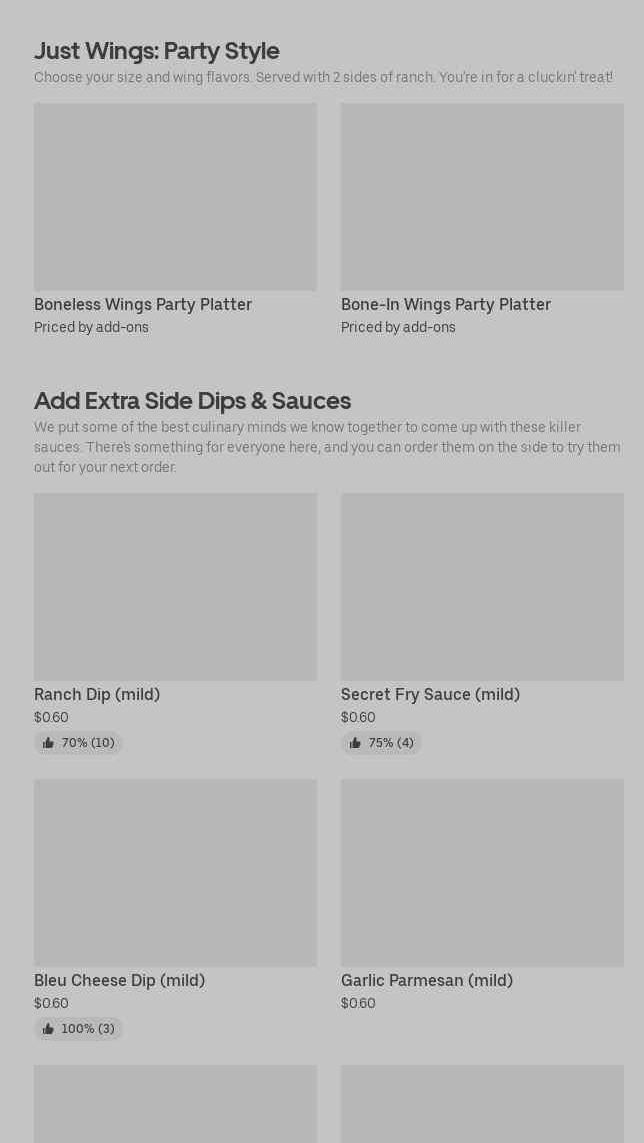Click thumbs-up icon under Bleu Cheese Dip
Viewport: 644px width, 1143px height.
(x=48, y=1029)
